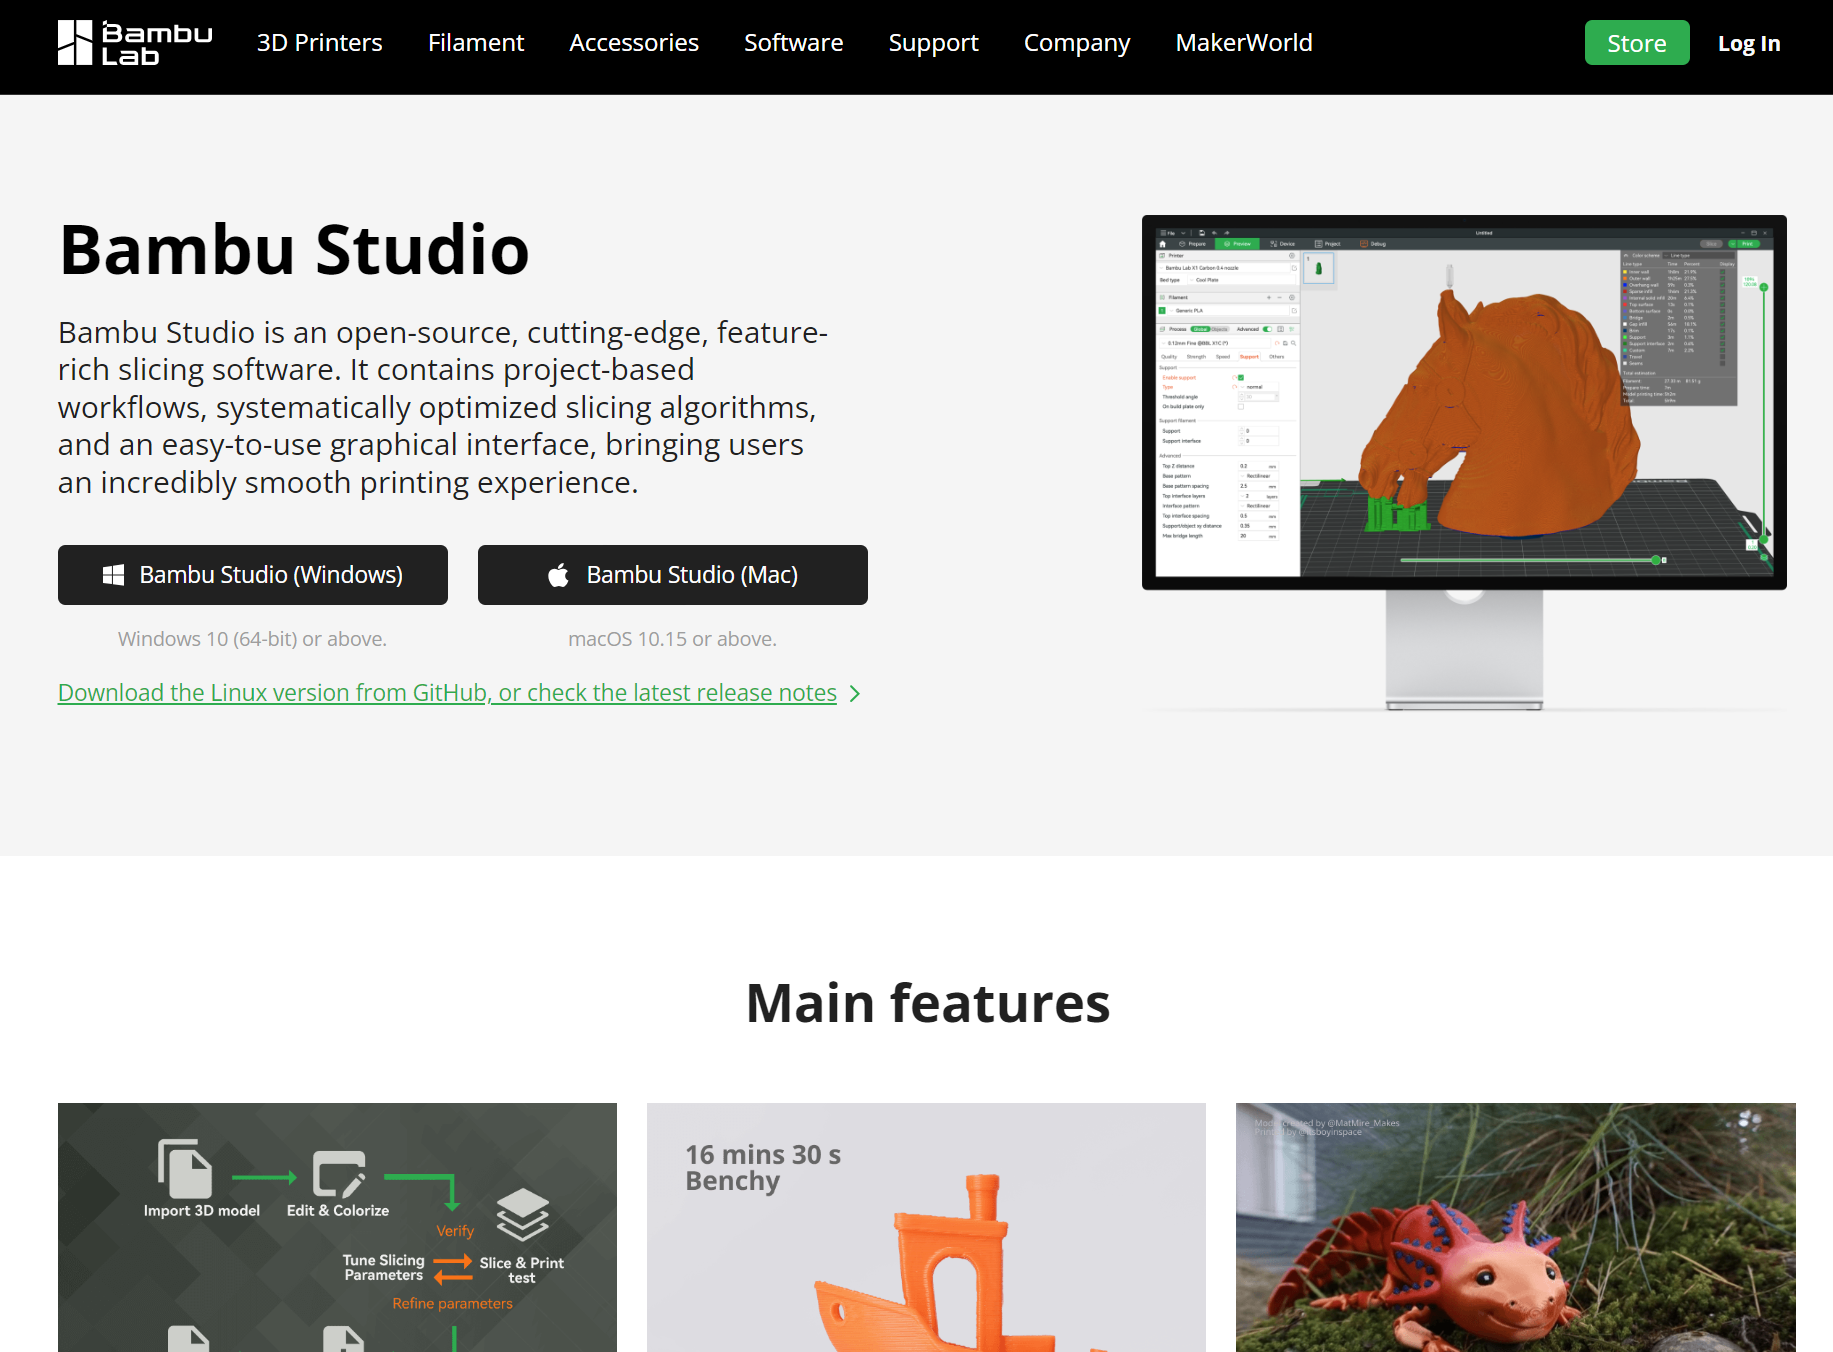
Task: Click Log In
Action: point(1749,43)
